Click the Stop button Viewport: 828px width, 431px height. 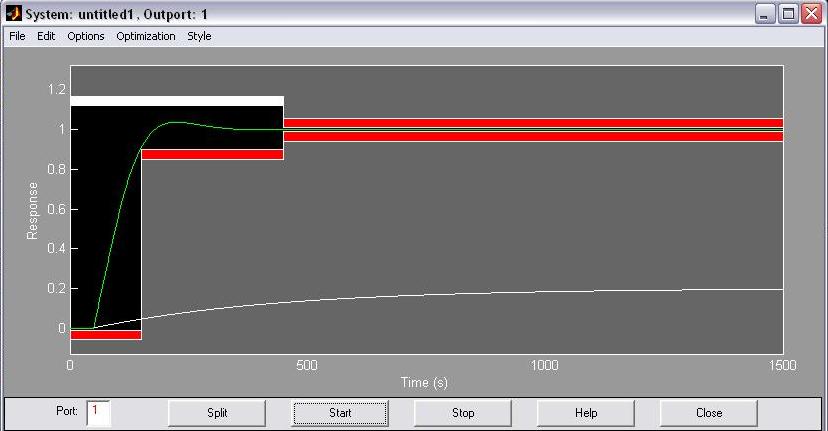tap(463, 413)
